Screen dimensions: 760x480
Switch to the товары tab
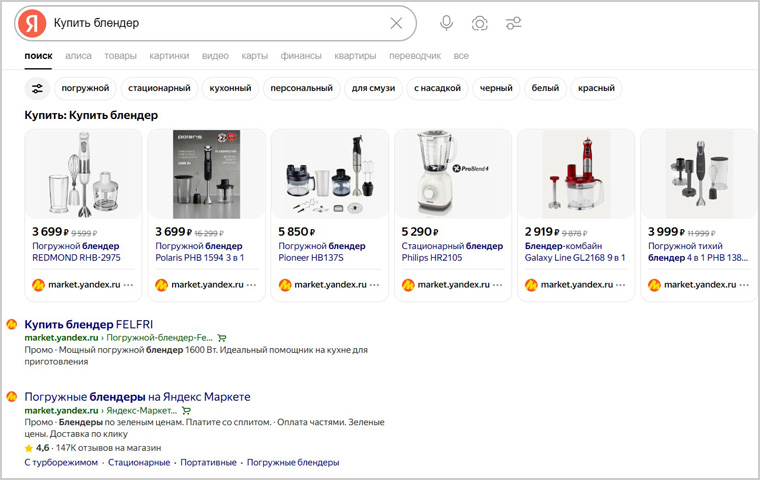click(120, 56)
